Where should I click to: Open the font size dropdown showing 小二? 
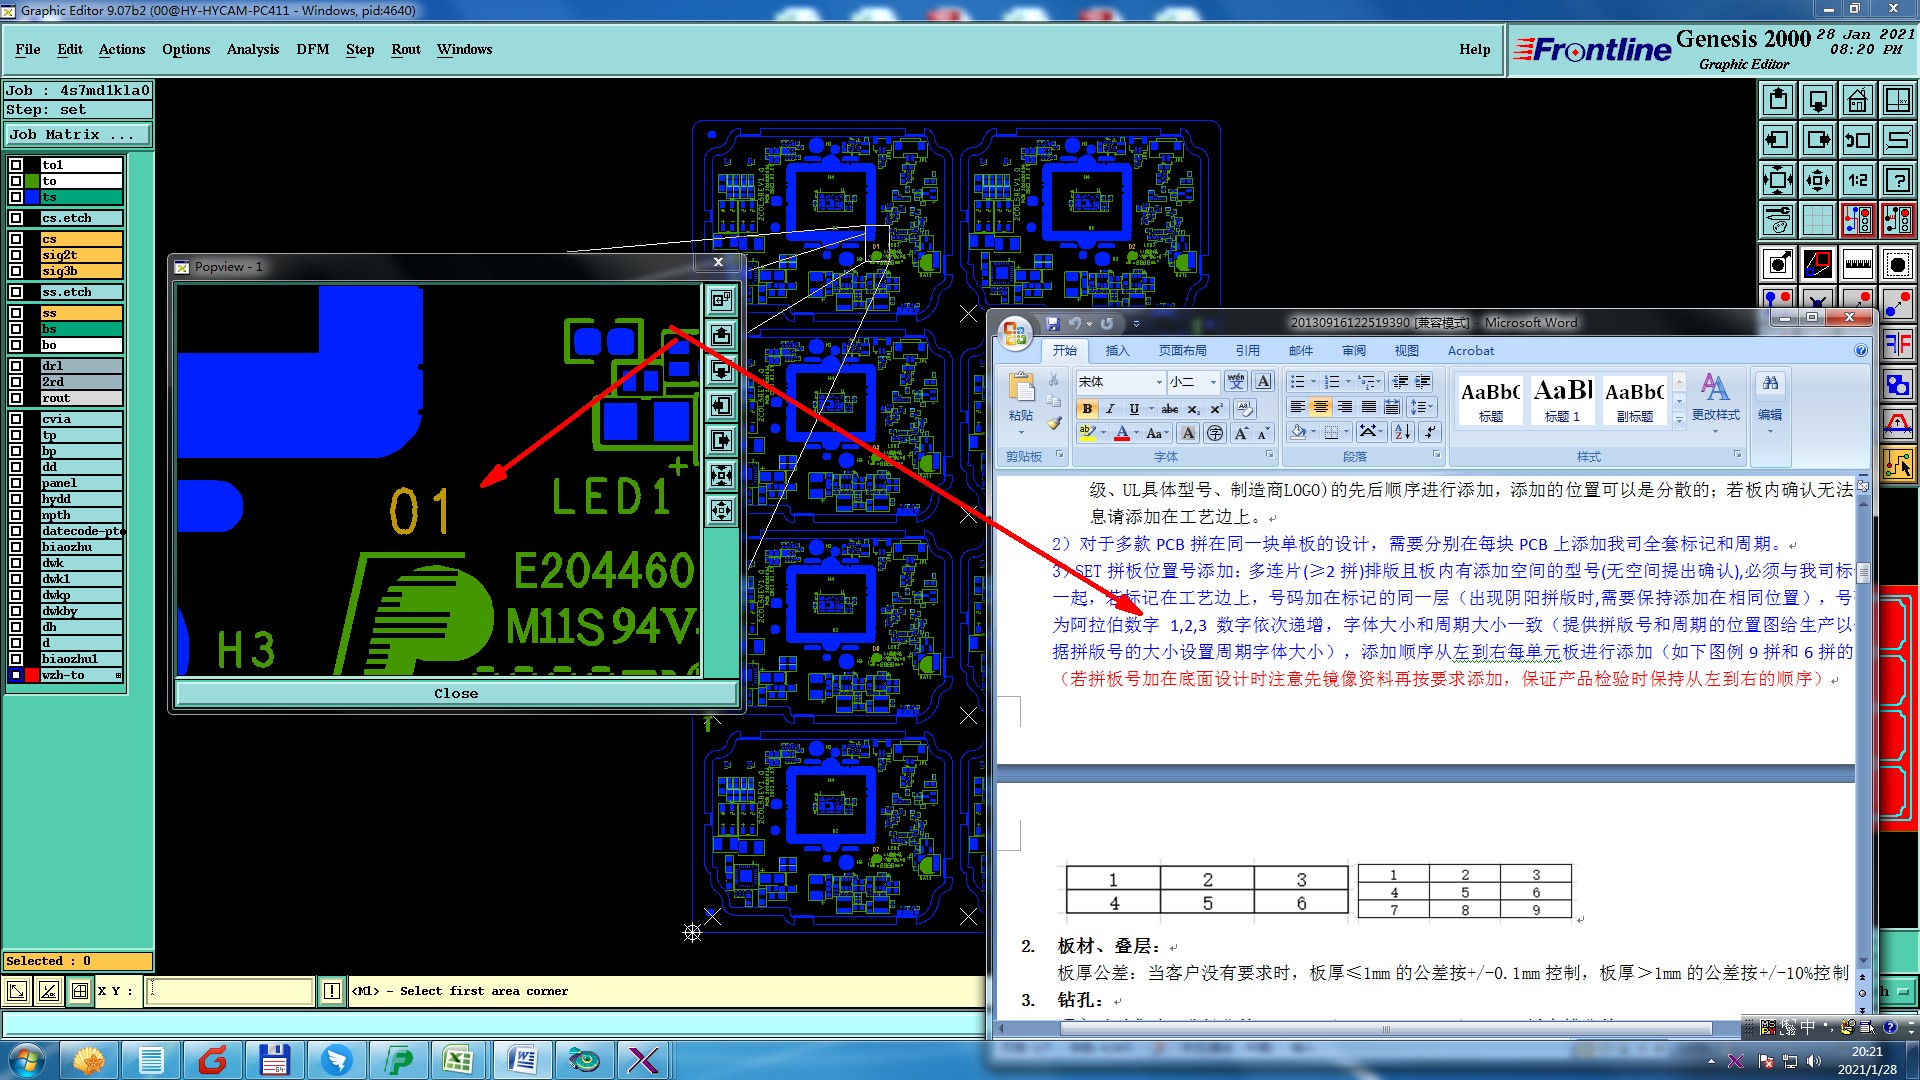[x=1213, y=382]
